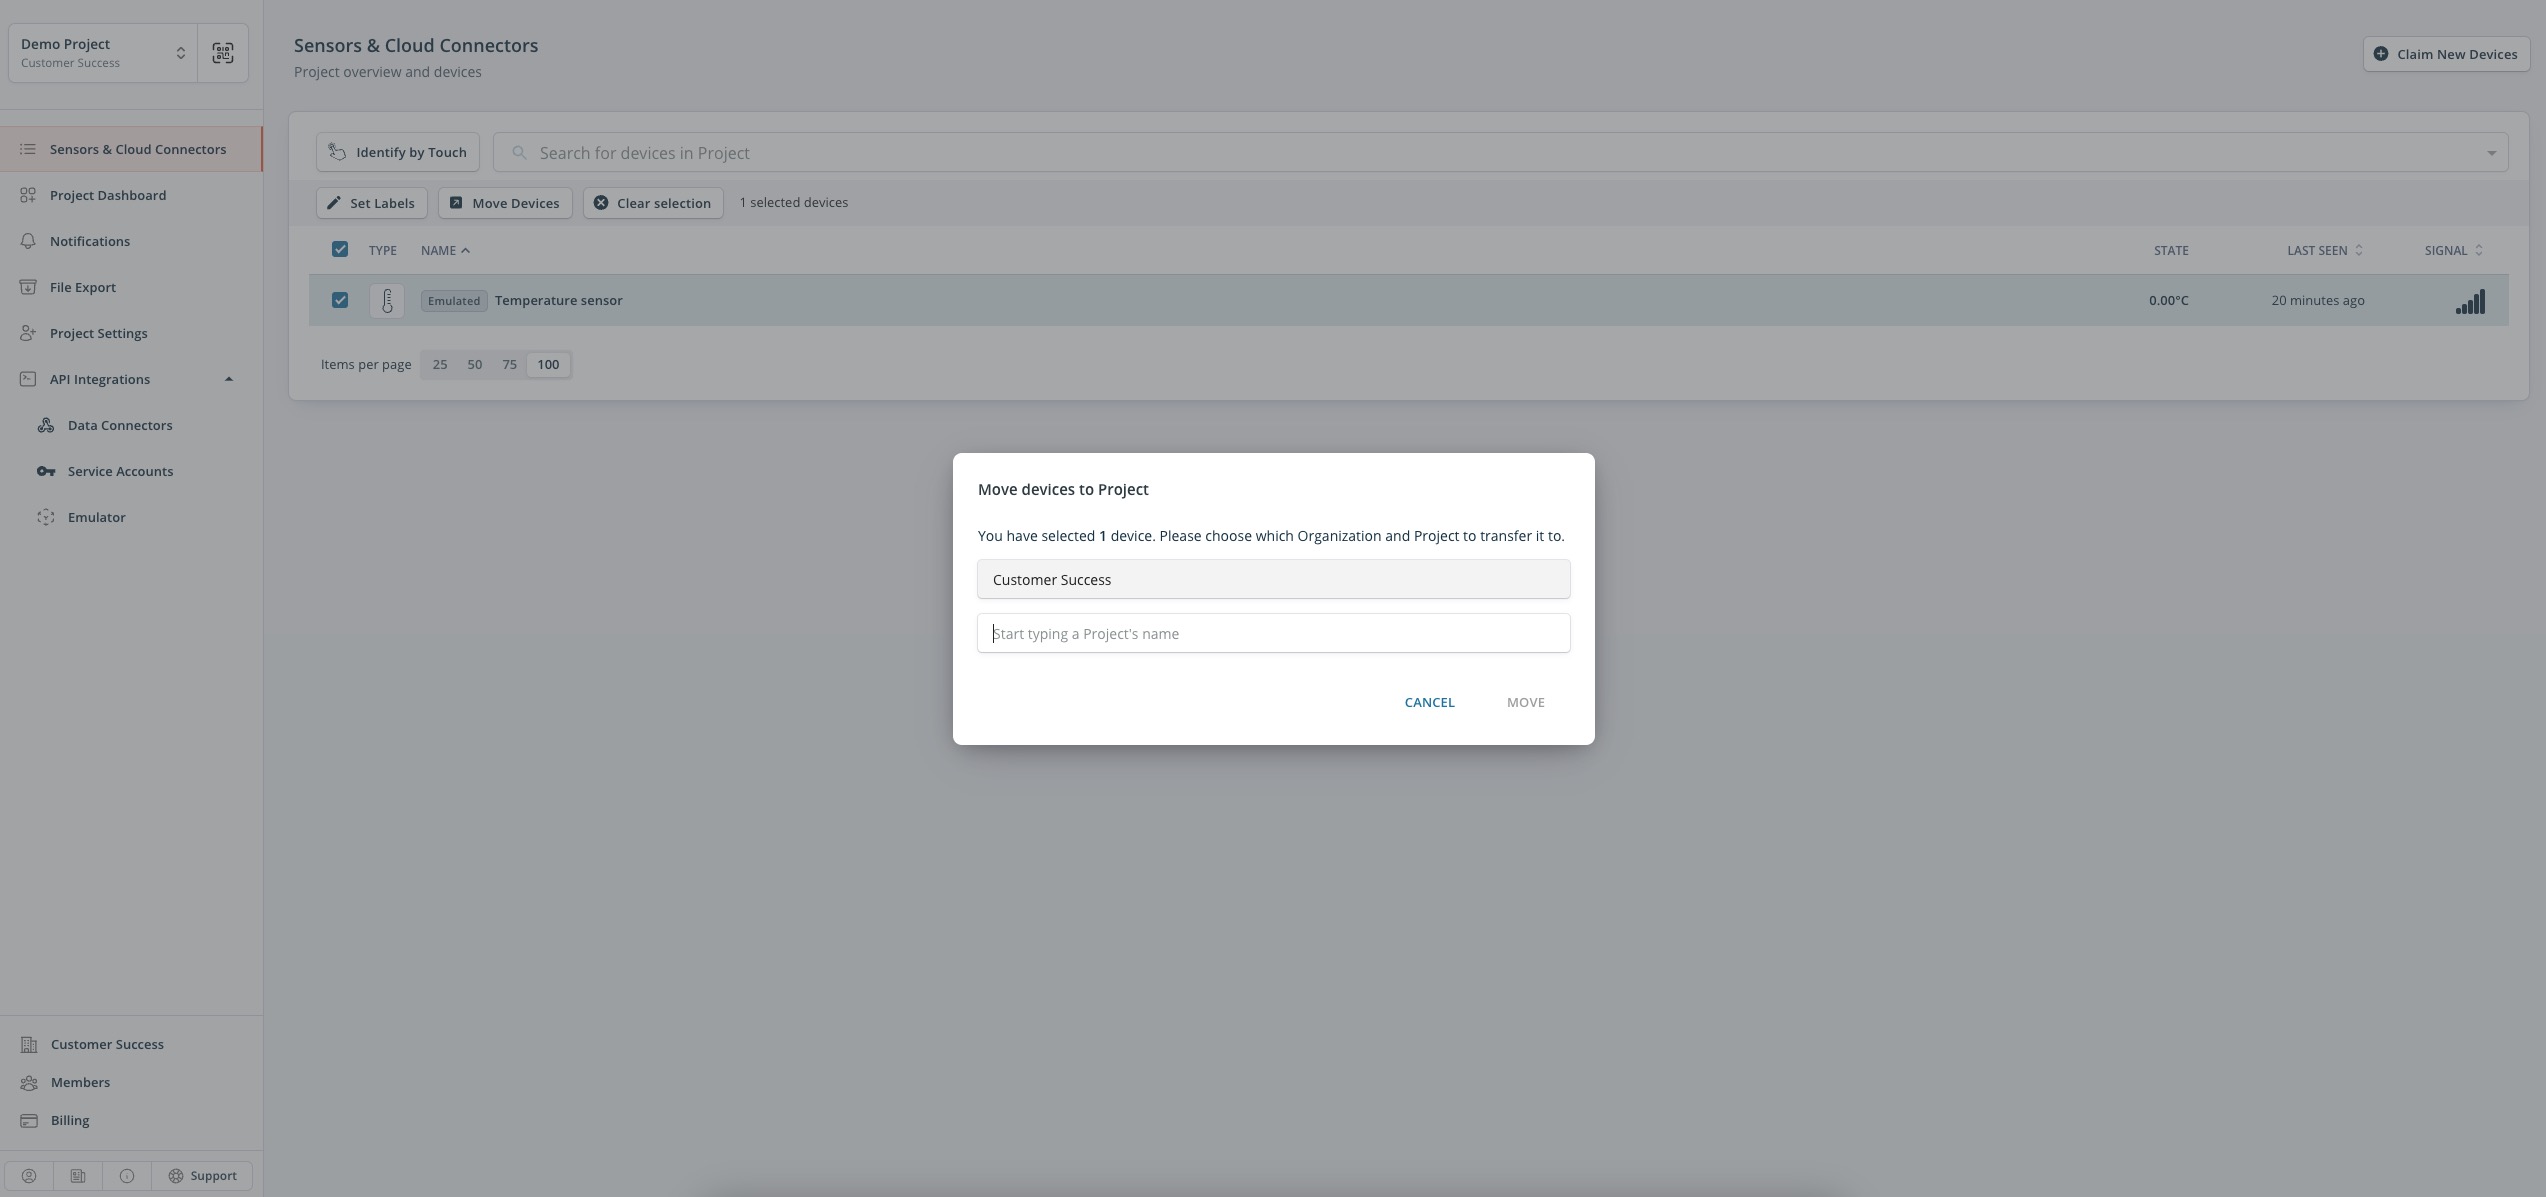
Task: Click the Project Settings person icon
Action: 28,333
